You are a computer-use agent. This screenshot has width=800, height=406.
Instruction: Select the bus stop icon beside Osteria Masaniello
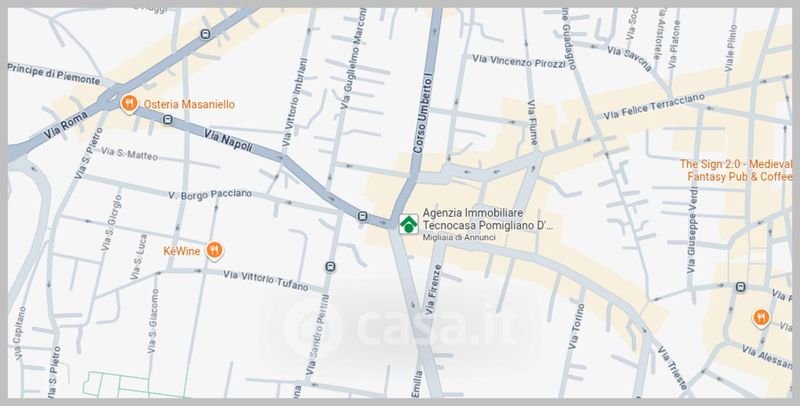coord(167,120)
